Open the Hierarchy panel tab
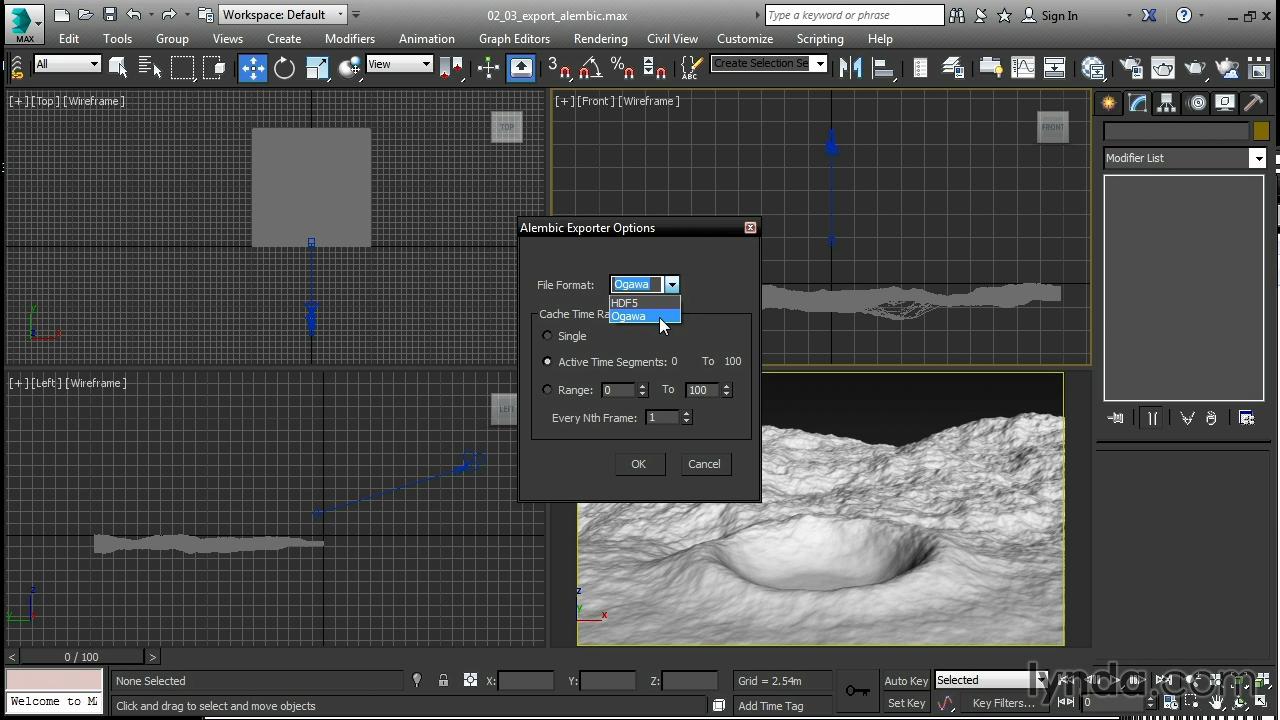 (1166, 103)
